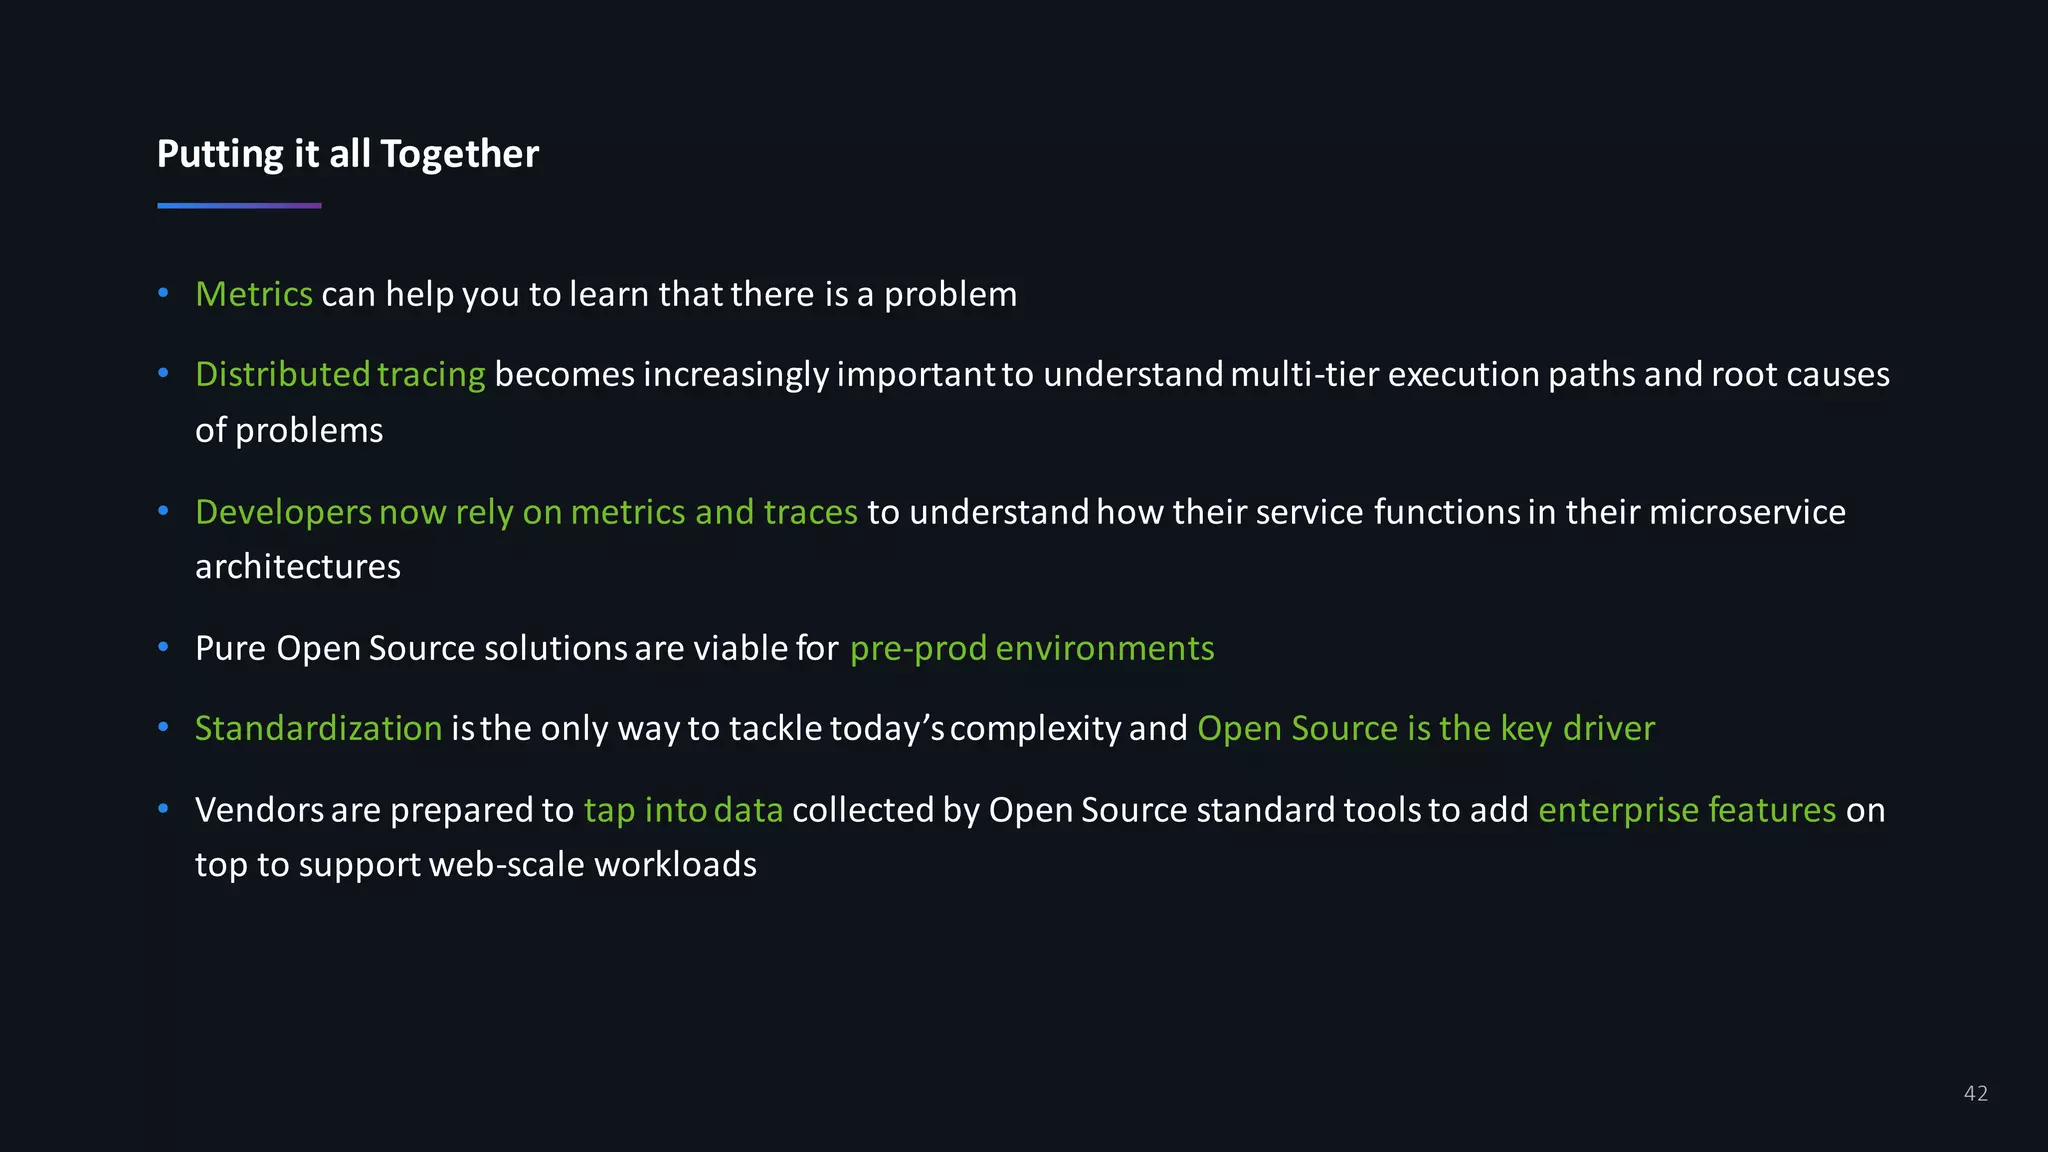Click the green 'enterprise features' text

pos(1687,810)
